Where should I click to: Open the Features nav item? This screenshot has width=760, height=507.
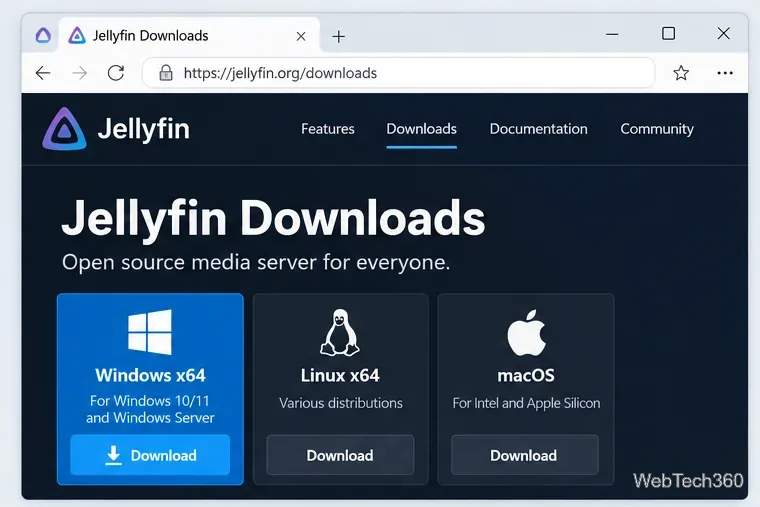[x=328, y=129]
